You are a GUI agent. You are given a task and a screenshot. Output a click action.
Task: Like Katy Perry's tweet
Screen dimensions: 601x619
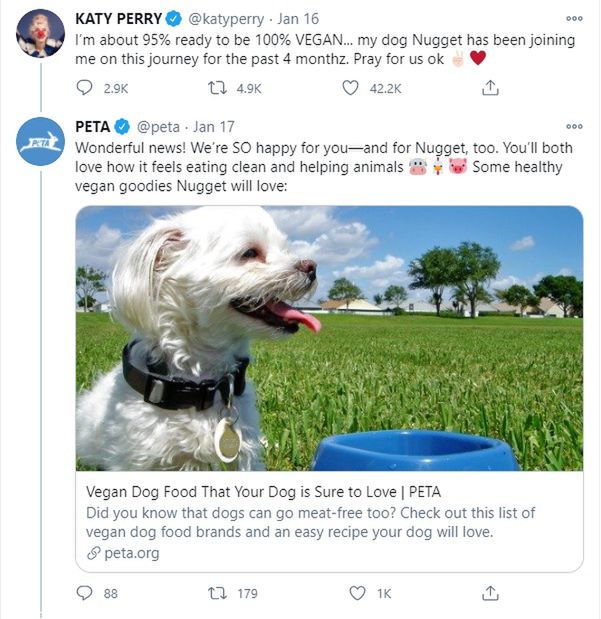(x=350, y=88)
